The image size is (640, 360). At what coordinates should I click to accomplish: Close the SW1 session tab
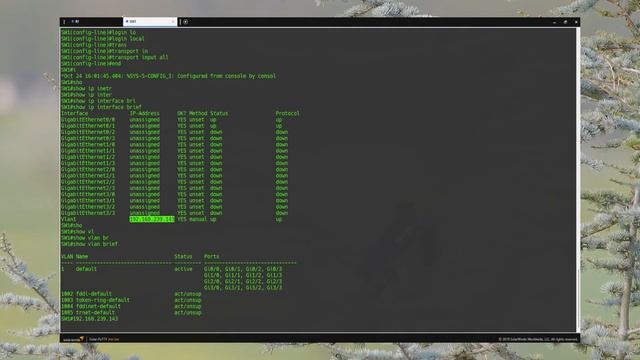tap(173, 22)
